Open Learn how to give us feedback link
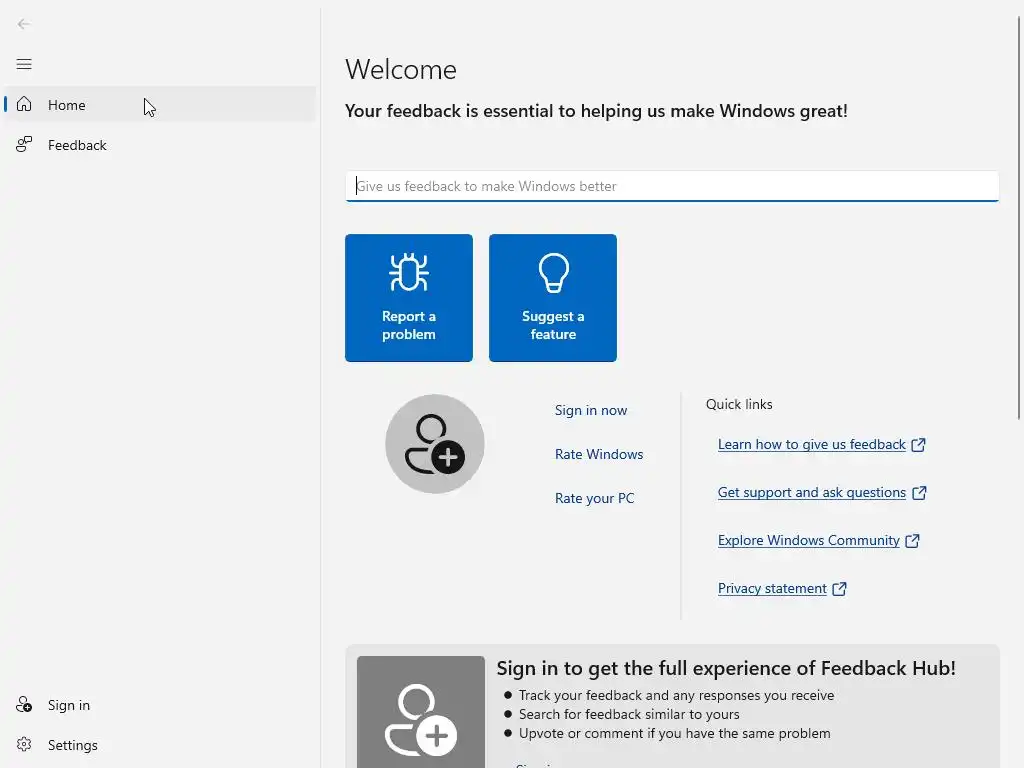1024x768 pixels. 811,445
